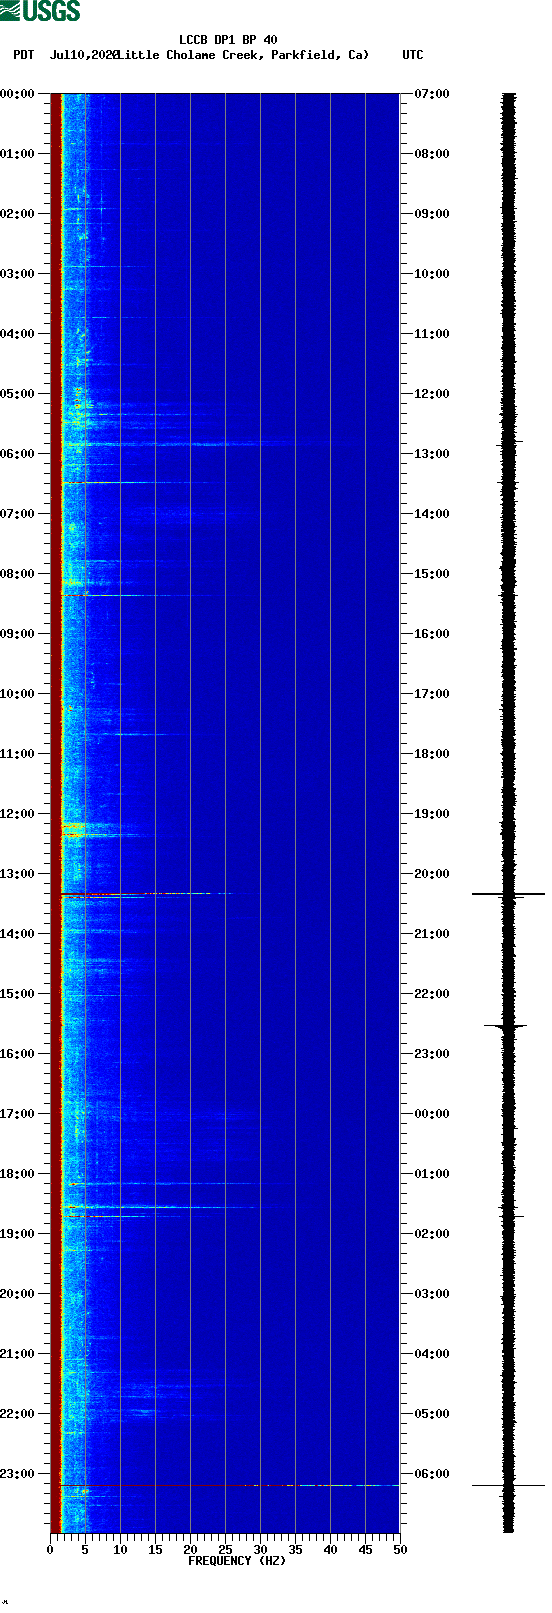Click the frequency axis '0' tick label
The height and width of the screenshot is (1613, 552).
[x=50, y=1550]
